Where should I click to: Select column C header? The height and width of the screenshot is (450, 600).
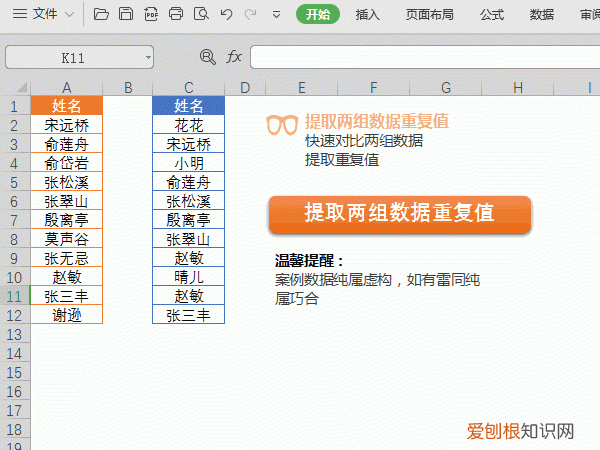[189, 88]
